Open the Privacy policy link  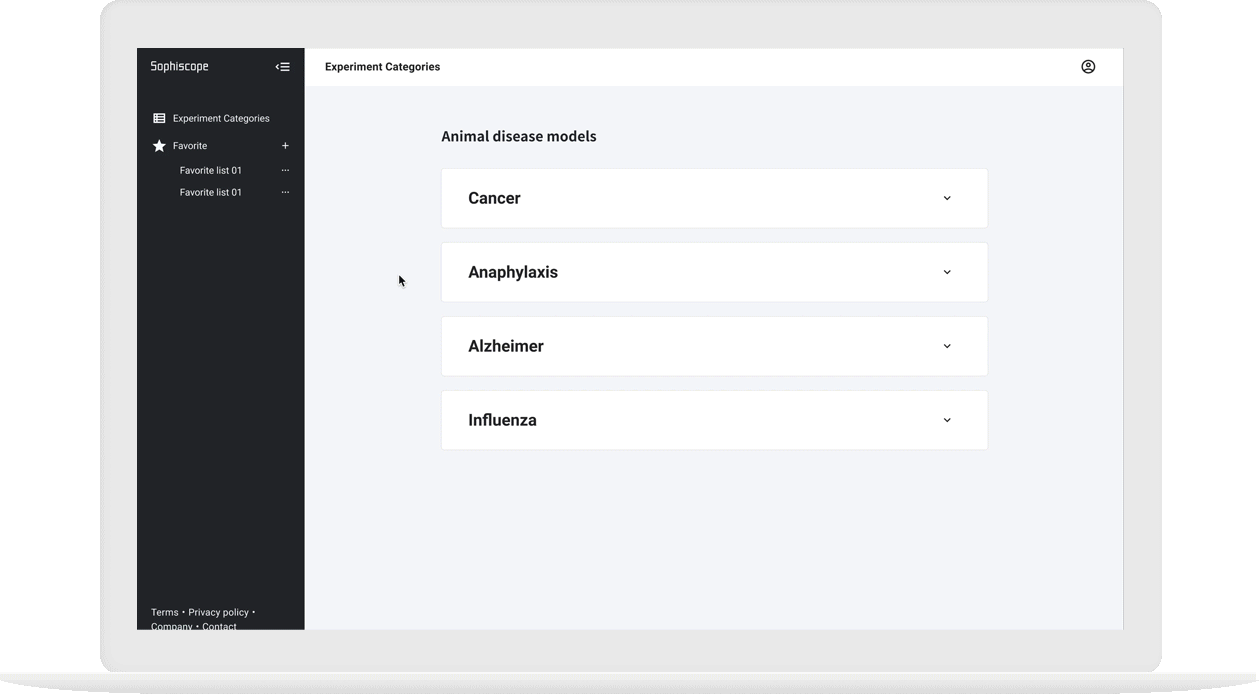(218, 612)
